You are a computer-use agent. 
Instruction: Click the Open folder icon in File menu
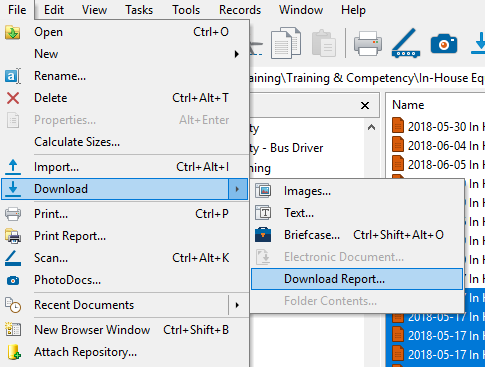pyautogui.click(x=13, y=32)
